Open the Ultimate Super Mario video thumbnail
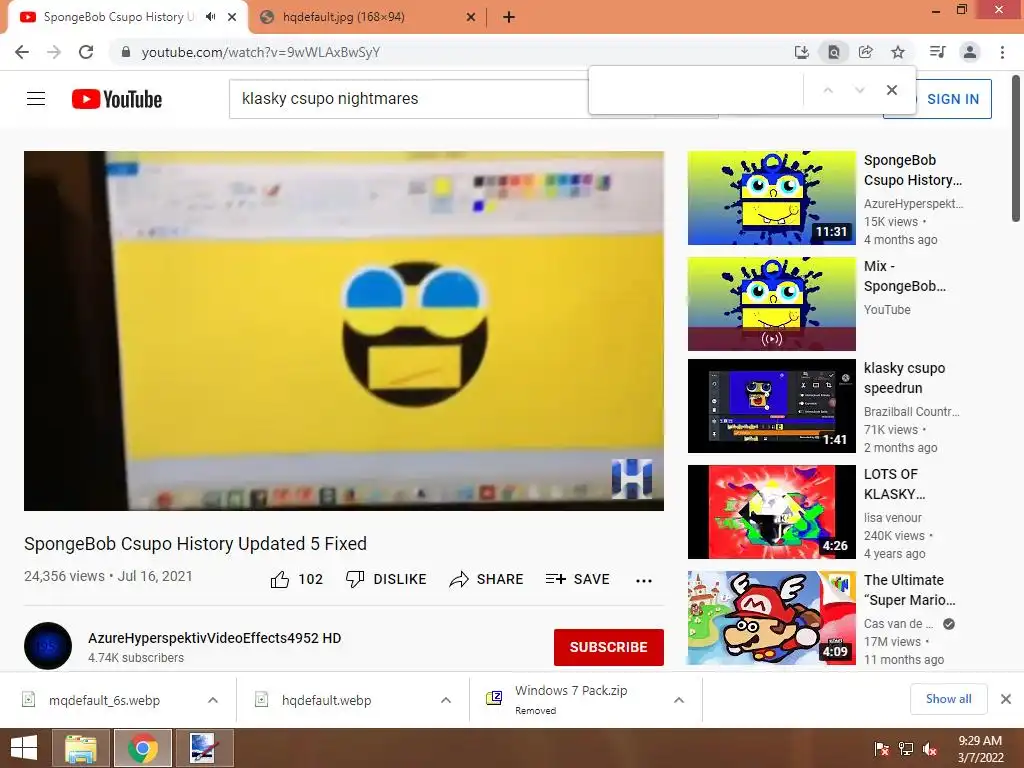The height and width of the screenshot is (768, 1024). click(771, 618)
